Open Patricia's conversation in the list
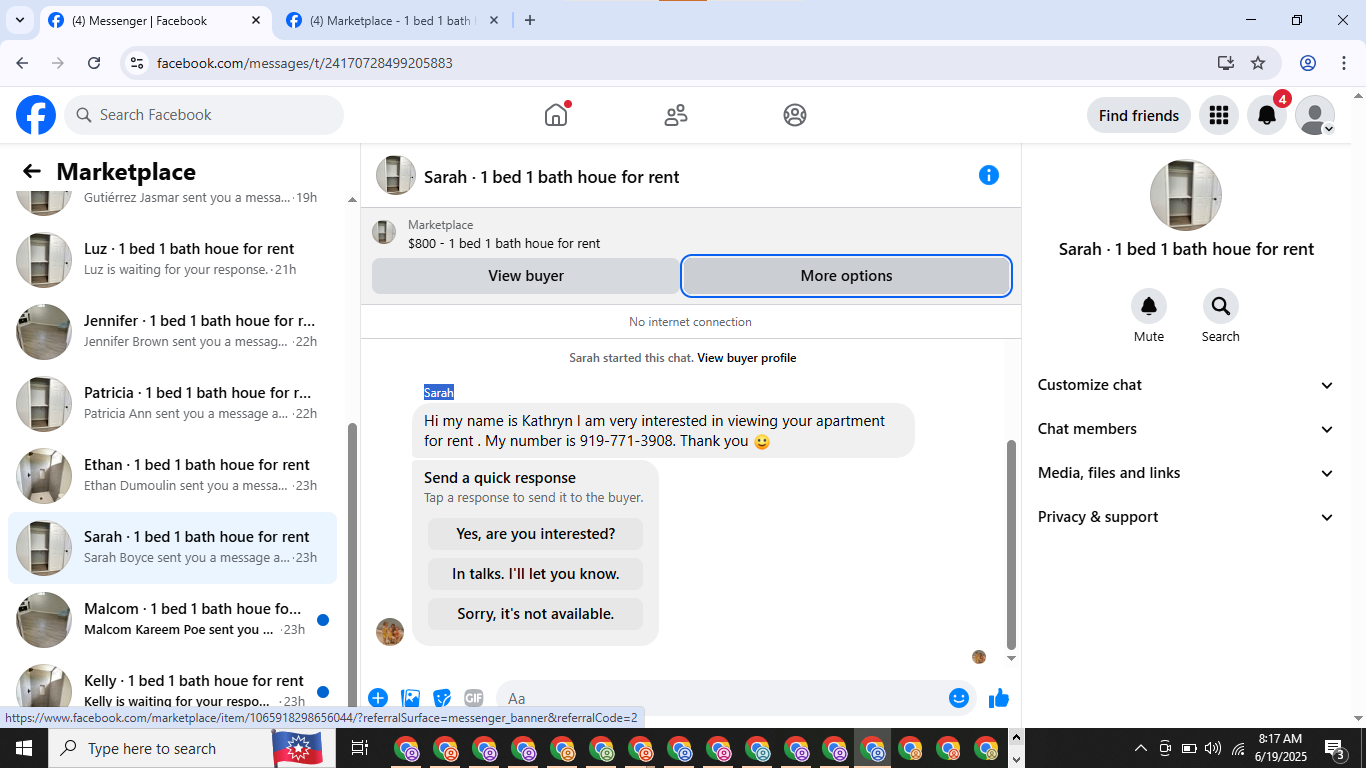The height and width of the screenshot is (768, 1366). (172, 403)
